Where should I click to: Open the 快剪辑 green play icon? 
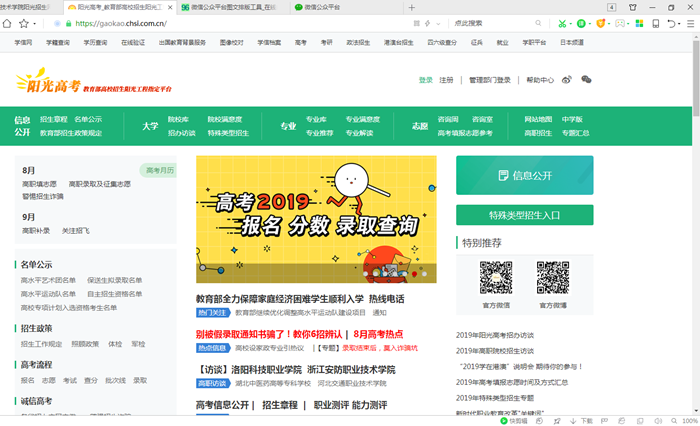[504, 421]
